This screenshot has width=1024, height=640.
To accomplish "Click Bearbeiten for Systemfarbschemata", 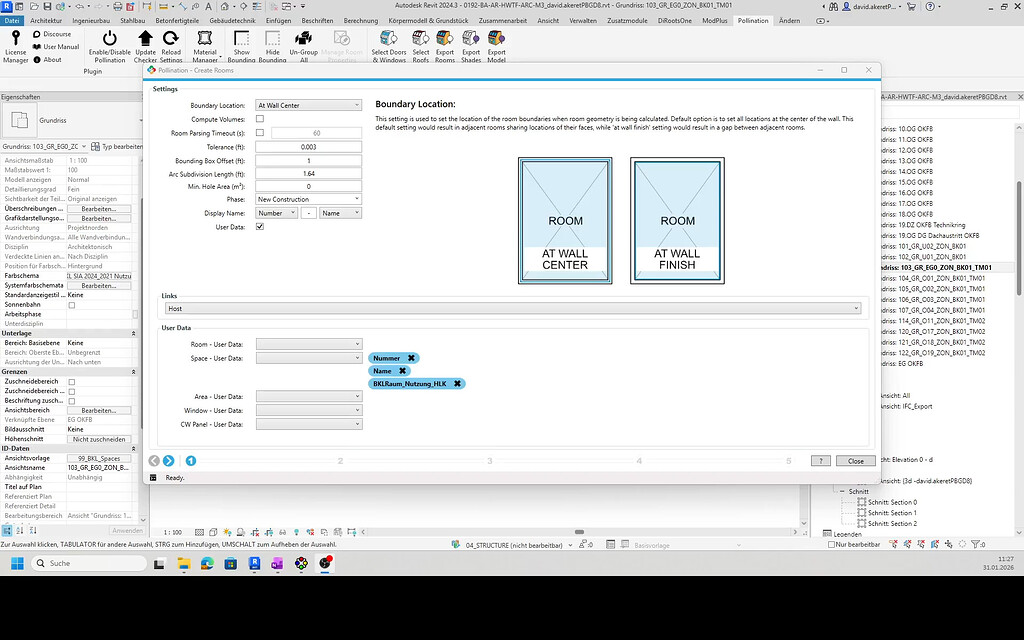I will click(x=99, y=286).
